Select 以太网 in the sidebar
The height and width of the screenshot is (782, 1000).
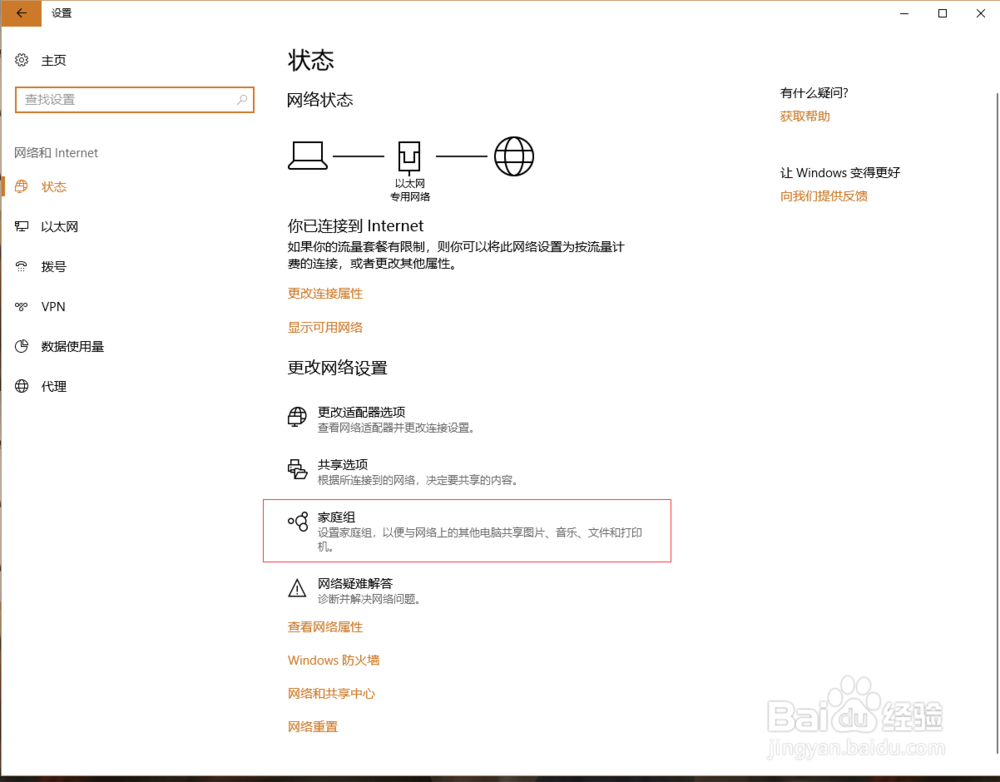[x=55, y=226]
